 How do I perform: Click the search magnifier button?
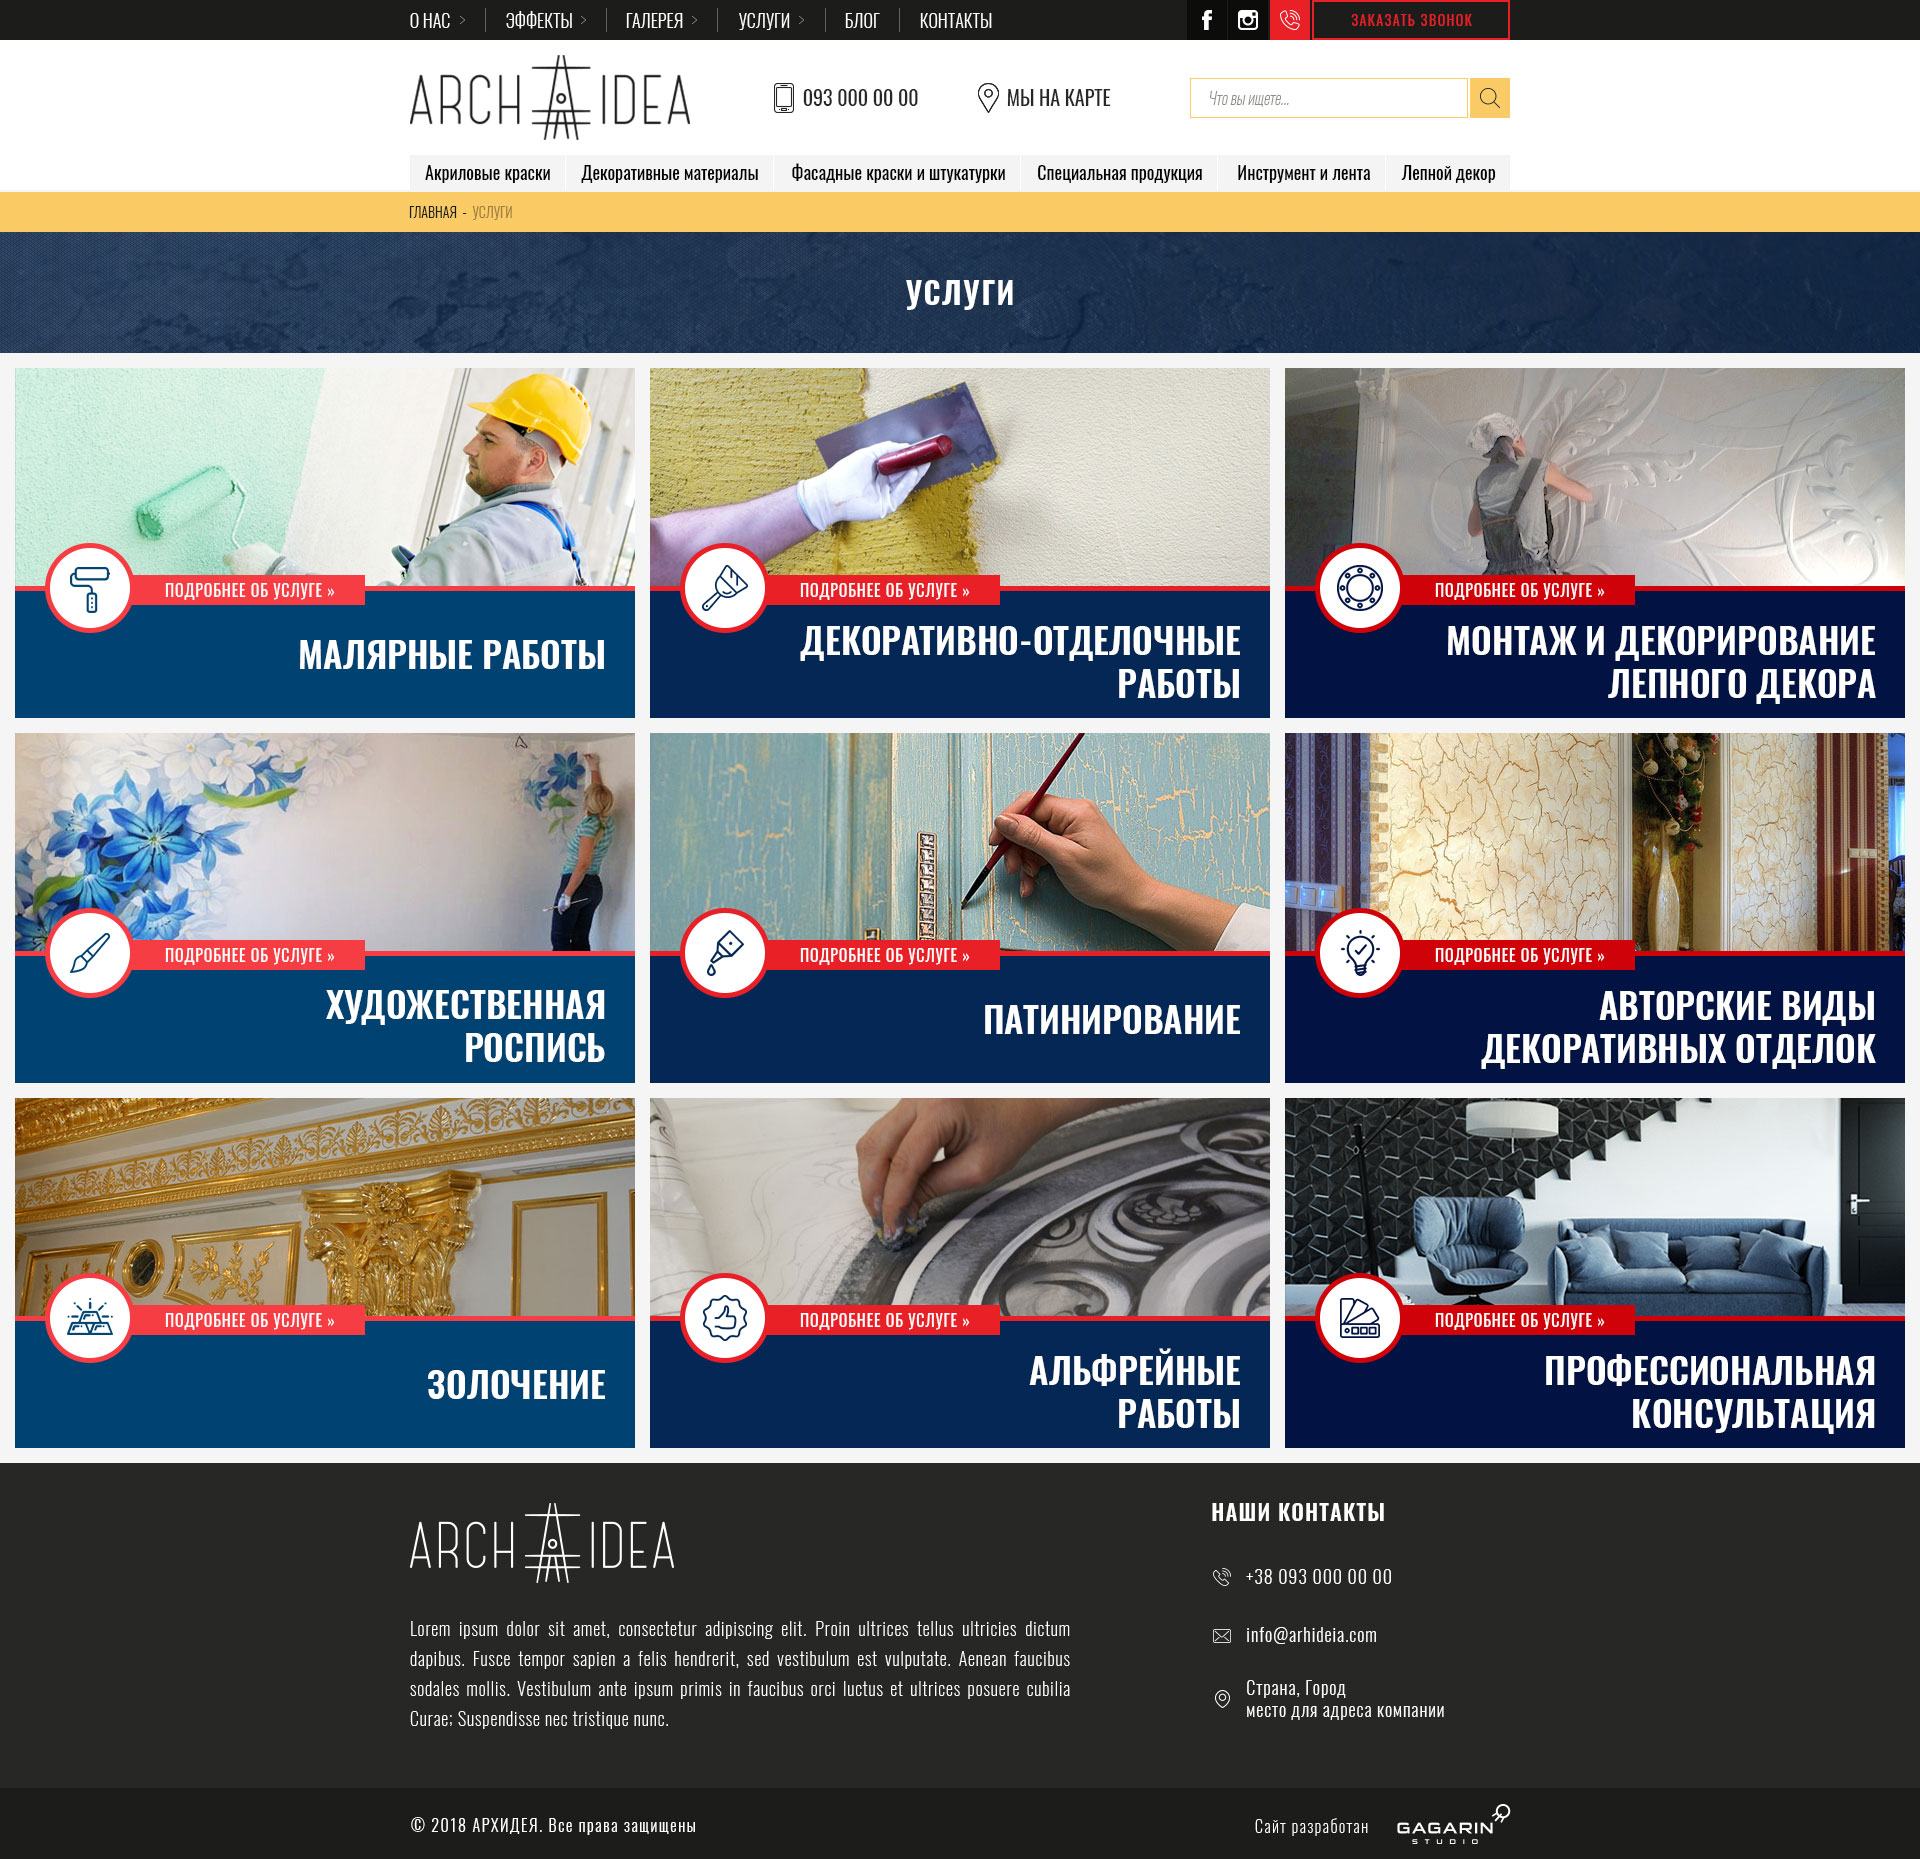[x=1489, y=98]
